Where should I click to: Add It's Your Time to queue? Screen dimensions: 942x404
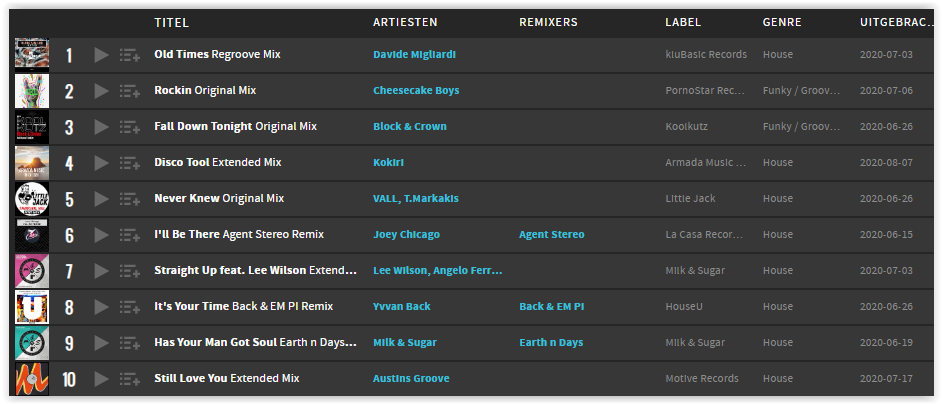click(x=129, y=307)
